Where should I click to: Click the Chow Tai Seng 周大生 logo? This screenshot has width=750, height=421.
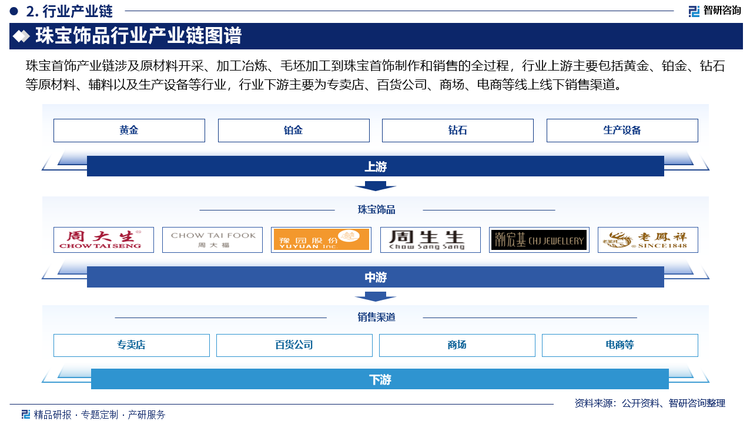pos(103,240)
